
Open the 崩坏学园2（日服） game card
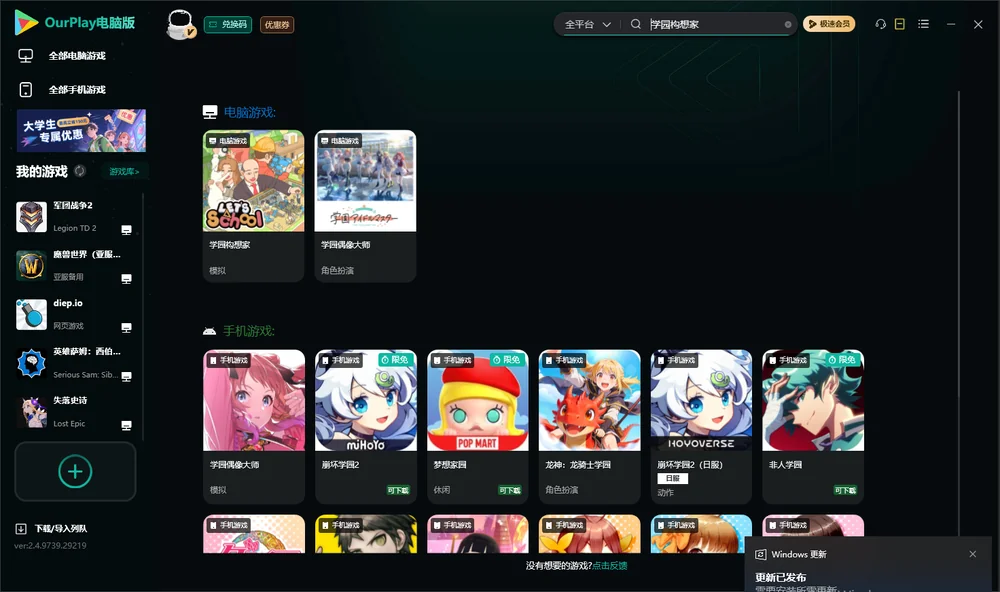[x=702, y=426]
